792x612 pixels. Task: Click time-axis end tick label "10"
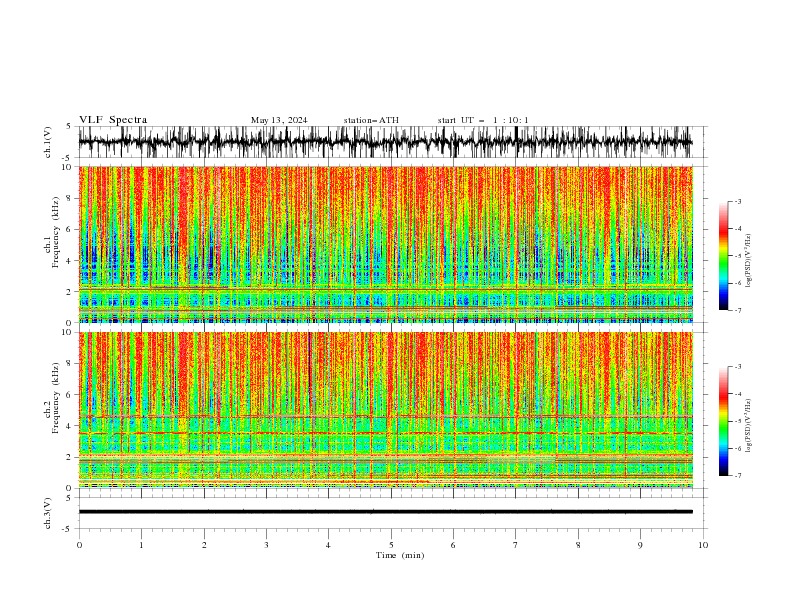[x=703, y=545]
